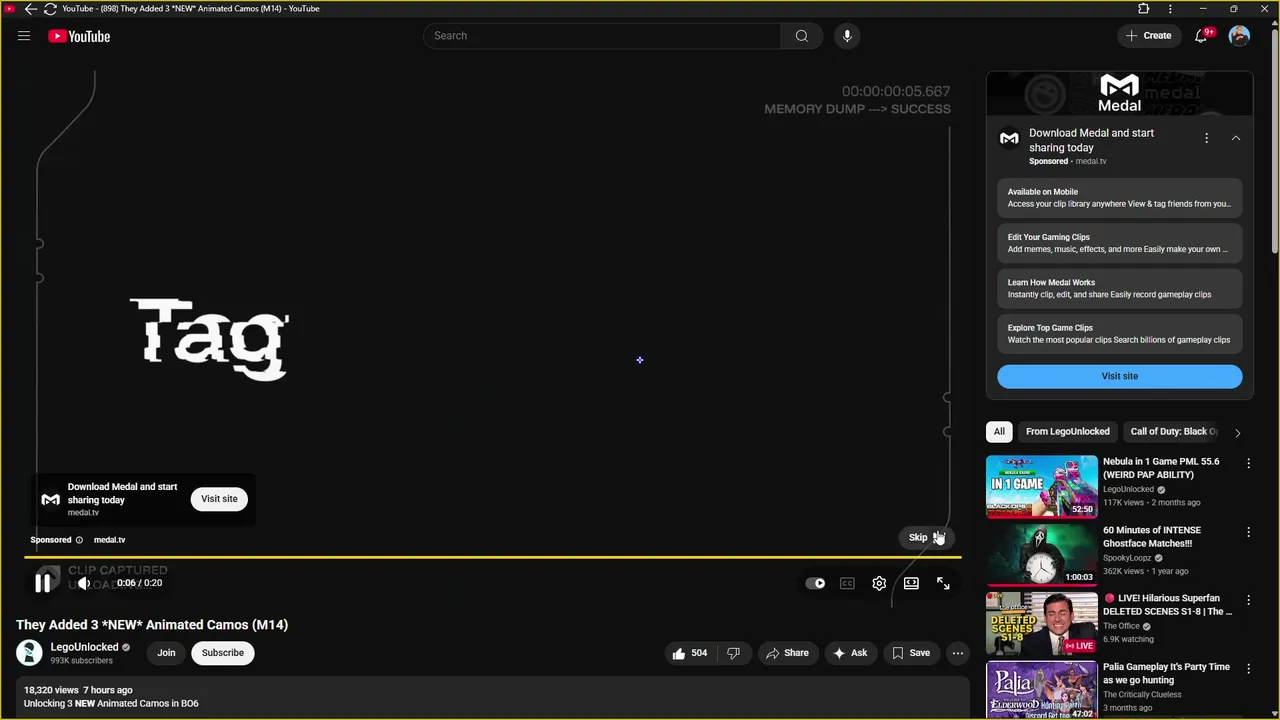1280x720 pixels.
Task: Dislike the video
Action: click(733, 653)
